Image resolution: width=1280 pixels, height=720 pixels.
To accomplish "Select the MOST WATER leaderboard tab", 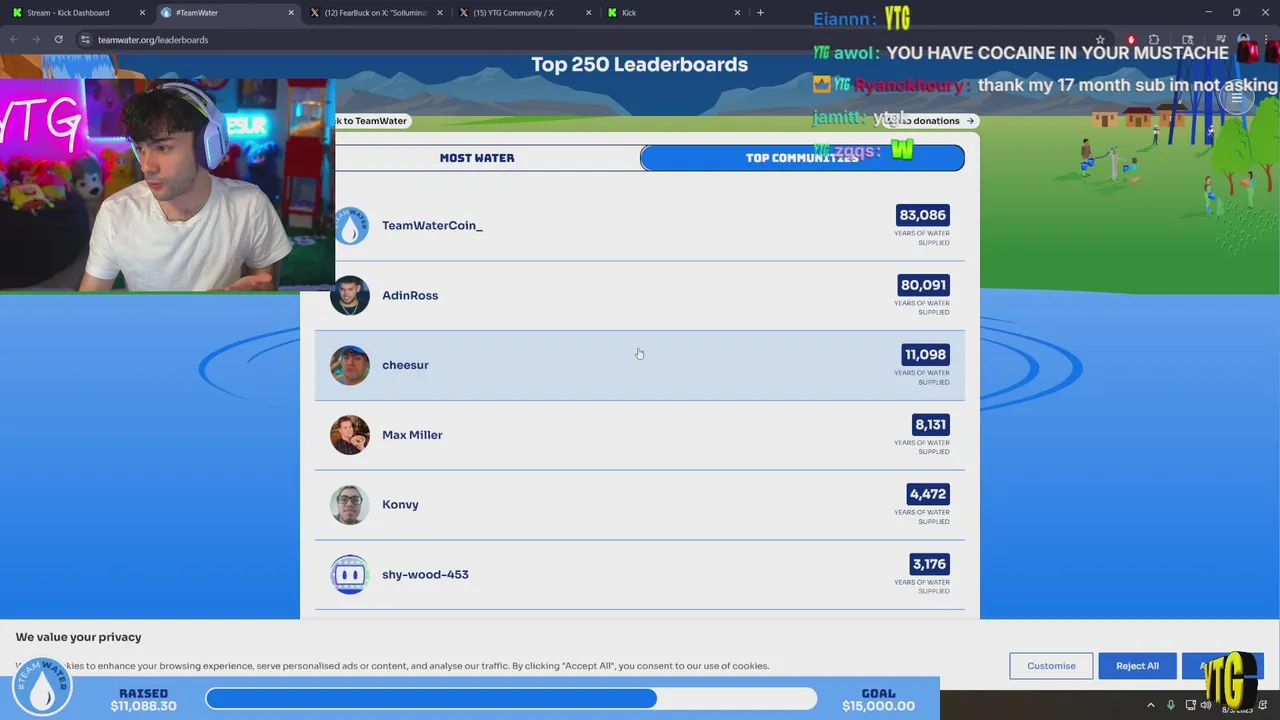I will tap(477, 158).
